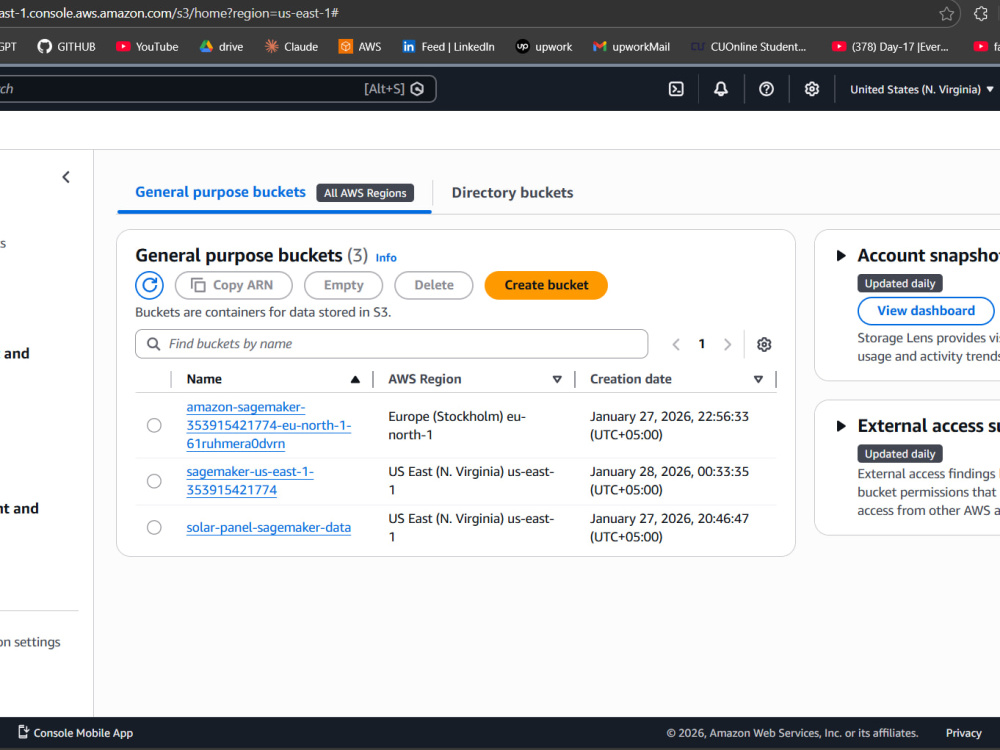Open drive bookmark
Screen dimensions: 1000x750
click(221, 47)
